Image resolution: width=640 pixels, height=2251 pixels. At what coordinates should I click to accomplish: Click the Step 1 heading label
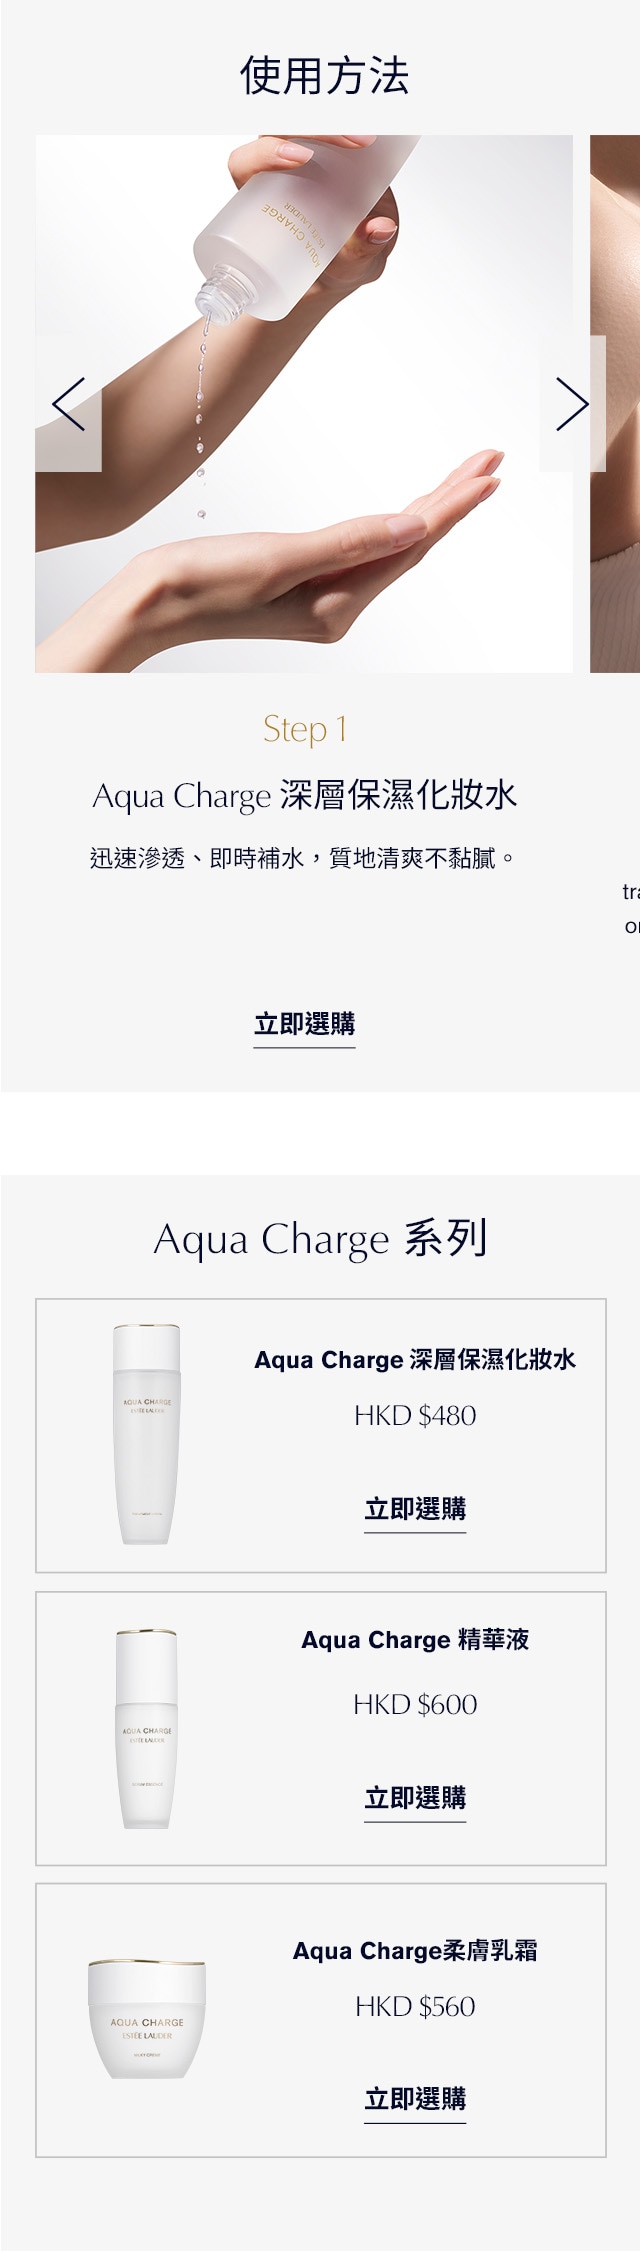(304, 729)
